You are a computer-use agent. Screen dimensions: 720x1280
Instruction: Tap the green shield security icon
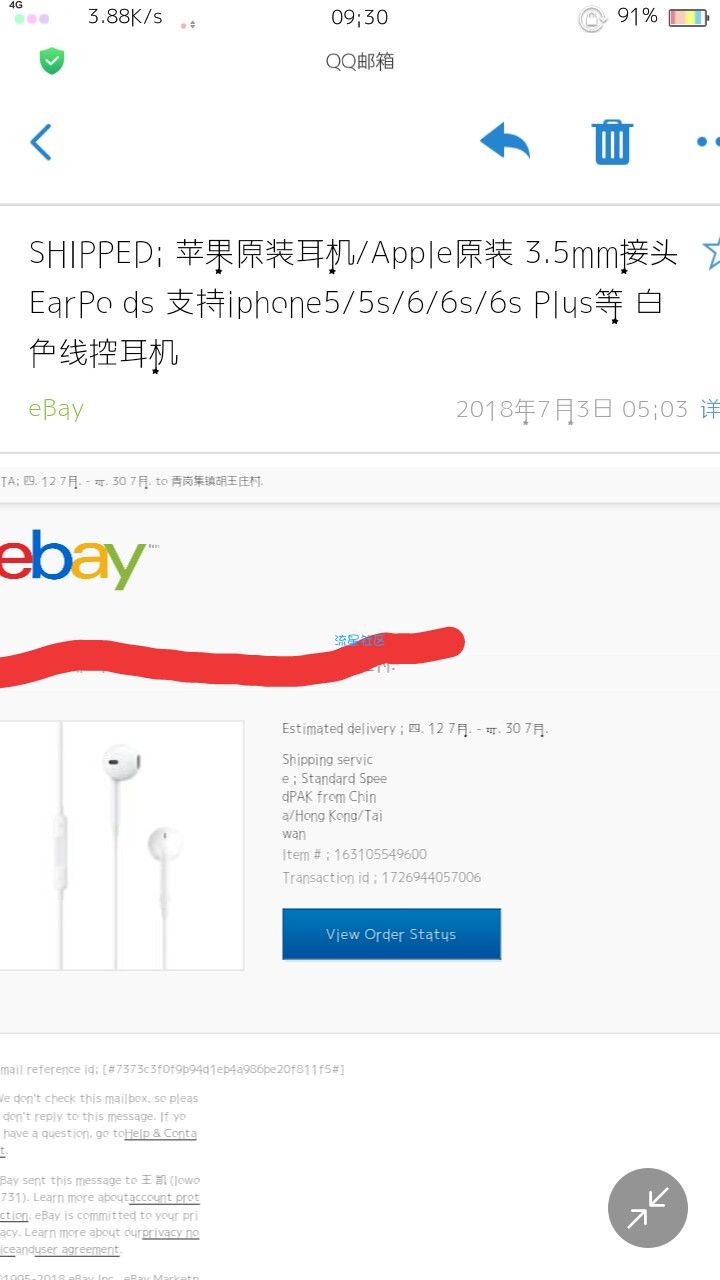click(x=52, y=61)
